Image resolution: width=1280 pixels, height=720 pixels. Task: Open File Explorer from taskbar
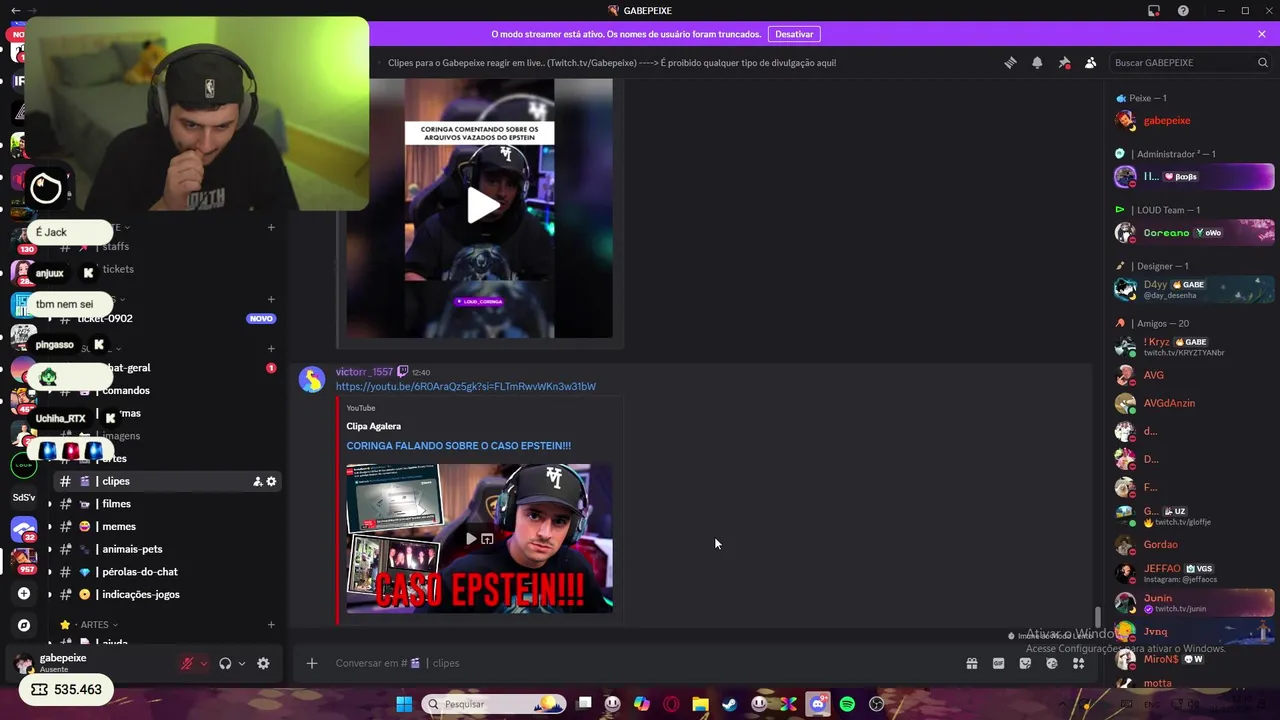[x=700, y=704]
